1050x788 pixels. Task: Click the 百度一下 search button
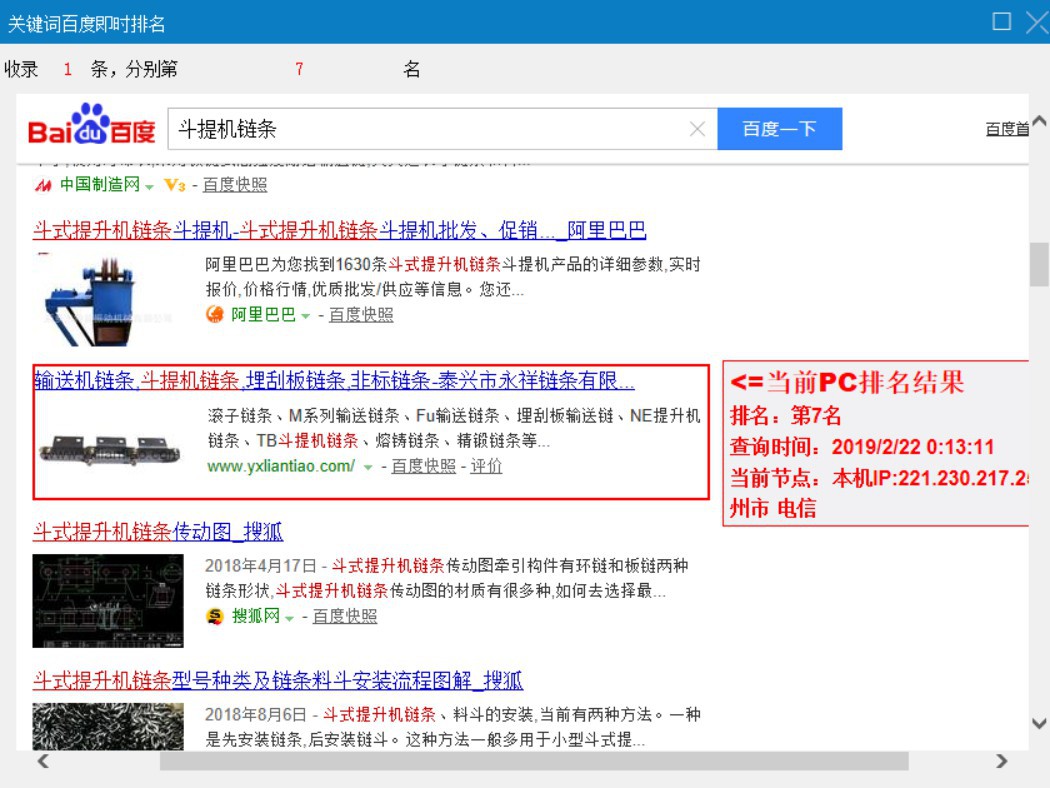coord(779,129)
